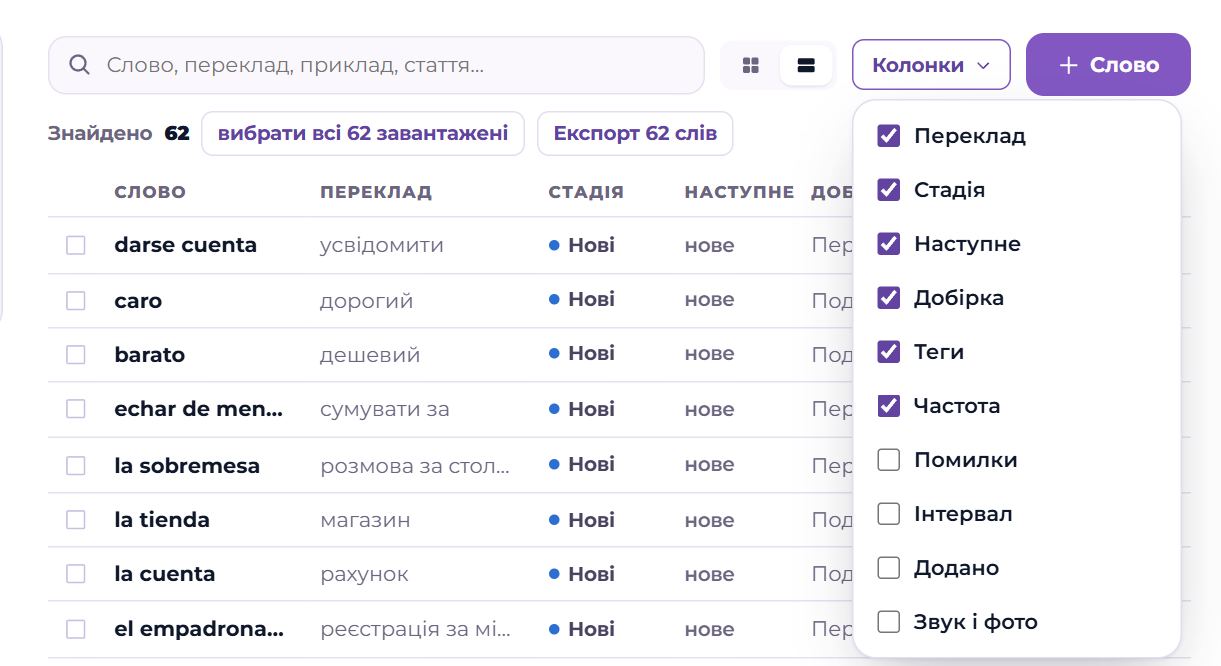Uncheck the Добірка column option

(x=889, y=298)
